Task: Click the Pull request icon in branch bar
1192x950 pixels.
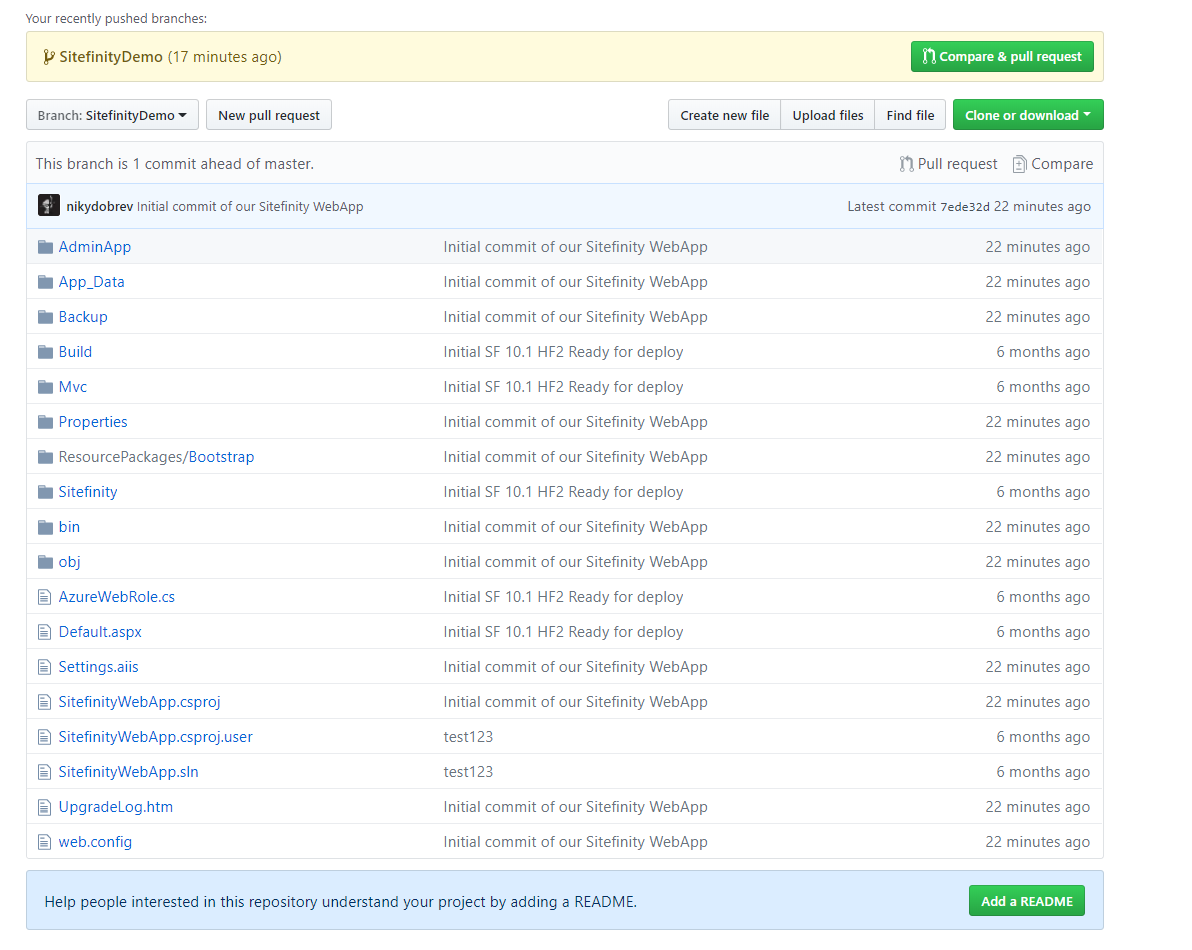Action: (x=906, y=164)
